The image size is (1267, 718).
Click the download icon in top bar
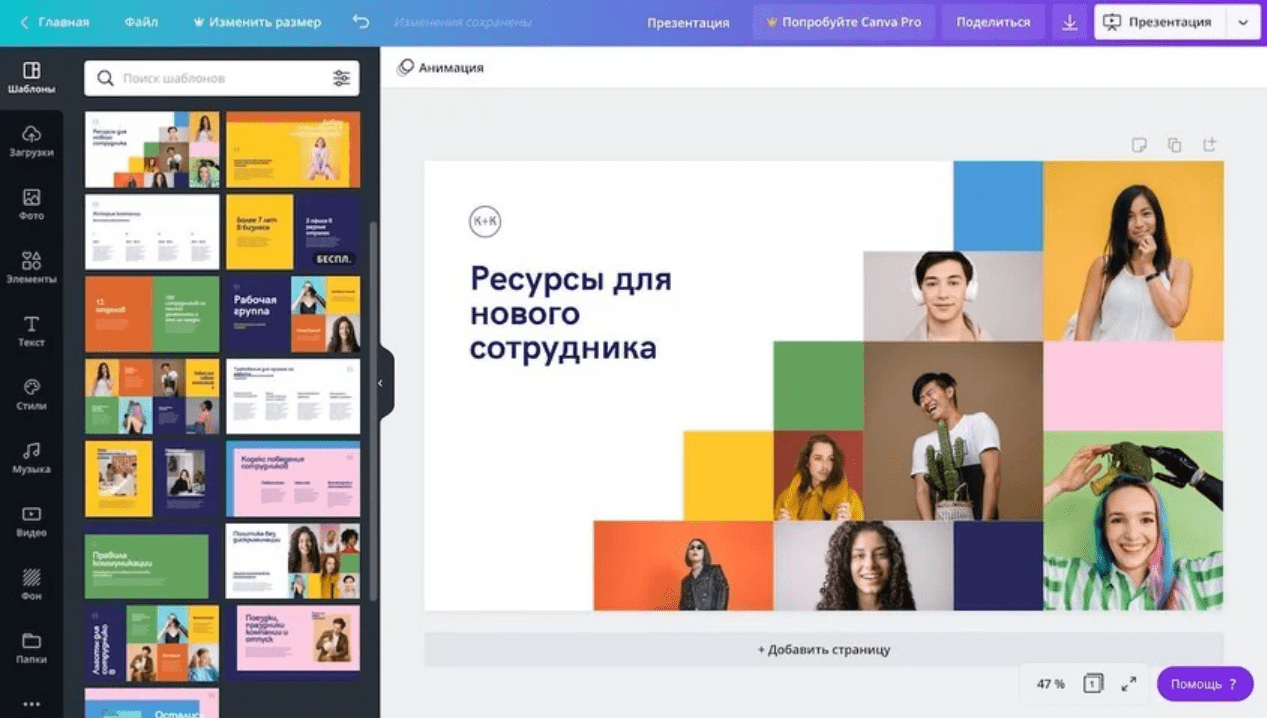pos(1069,22)
